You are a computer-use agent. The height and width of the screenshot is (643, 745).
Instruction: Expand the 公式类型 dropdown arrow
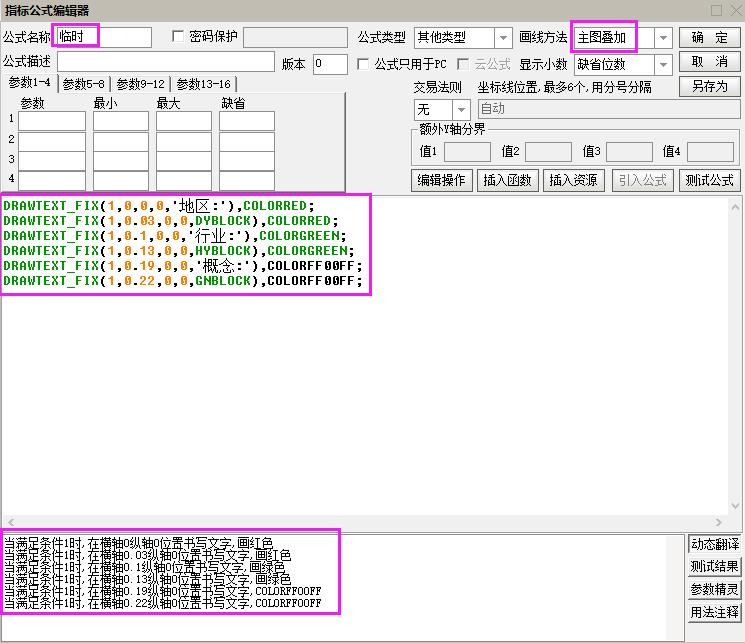click(x=503, y=38)
